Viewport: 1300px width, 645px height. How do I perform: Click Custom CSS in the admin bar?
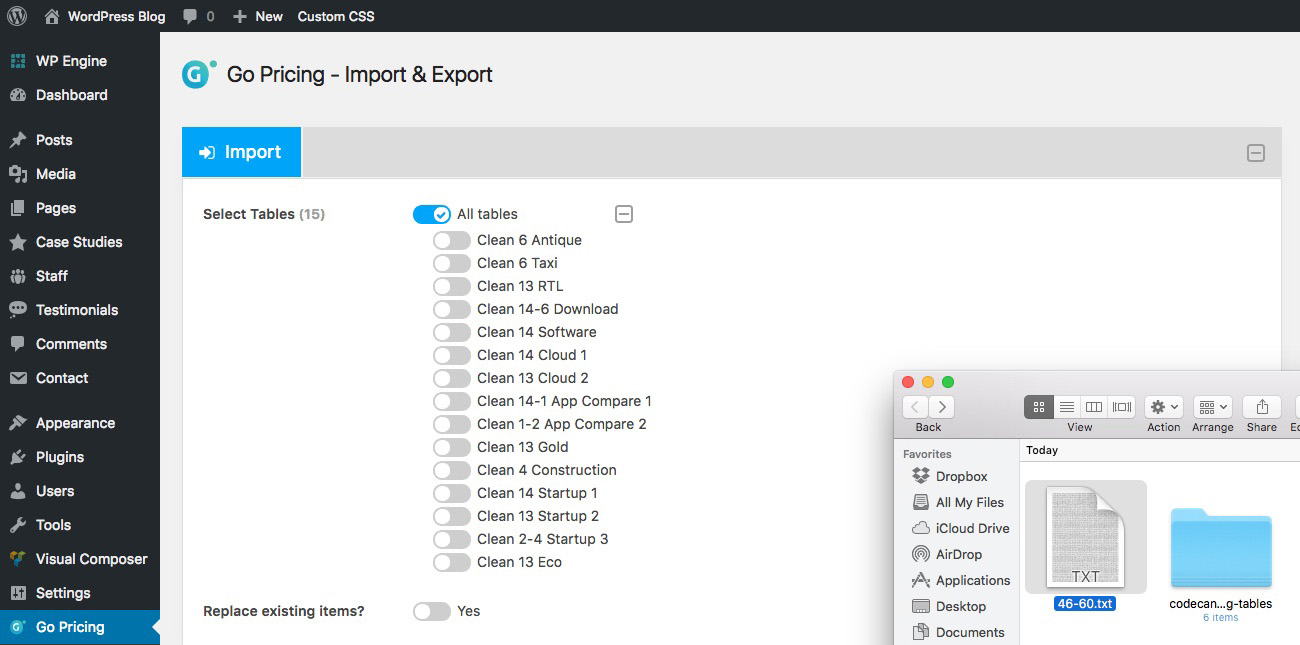[336, 17]
